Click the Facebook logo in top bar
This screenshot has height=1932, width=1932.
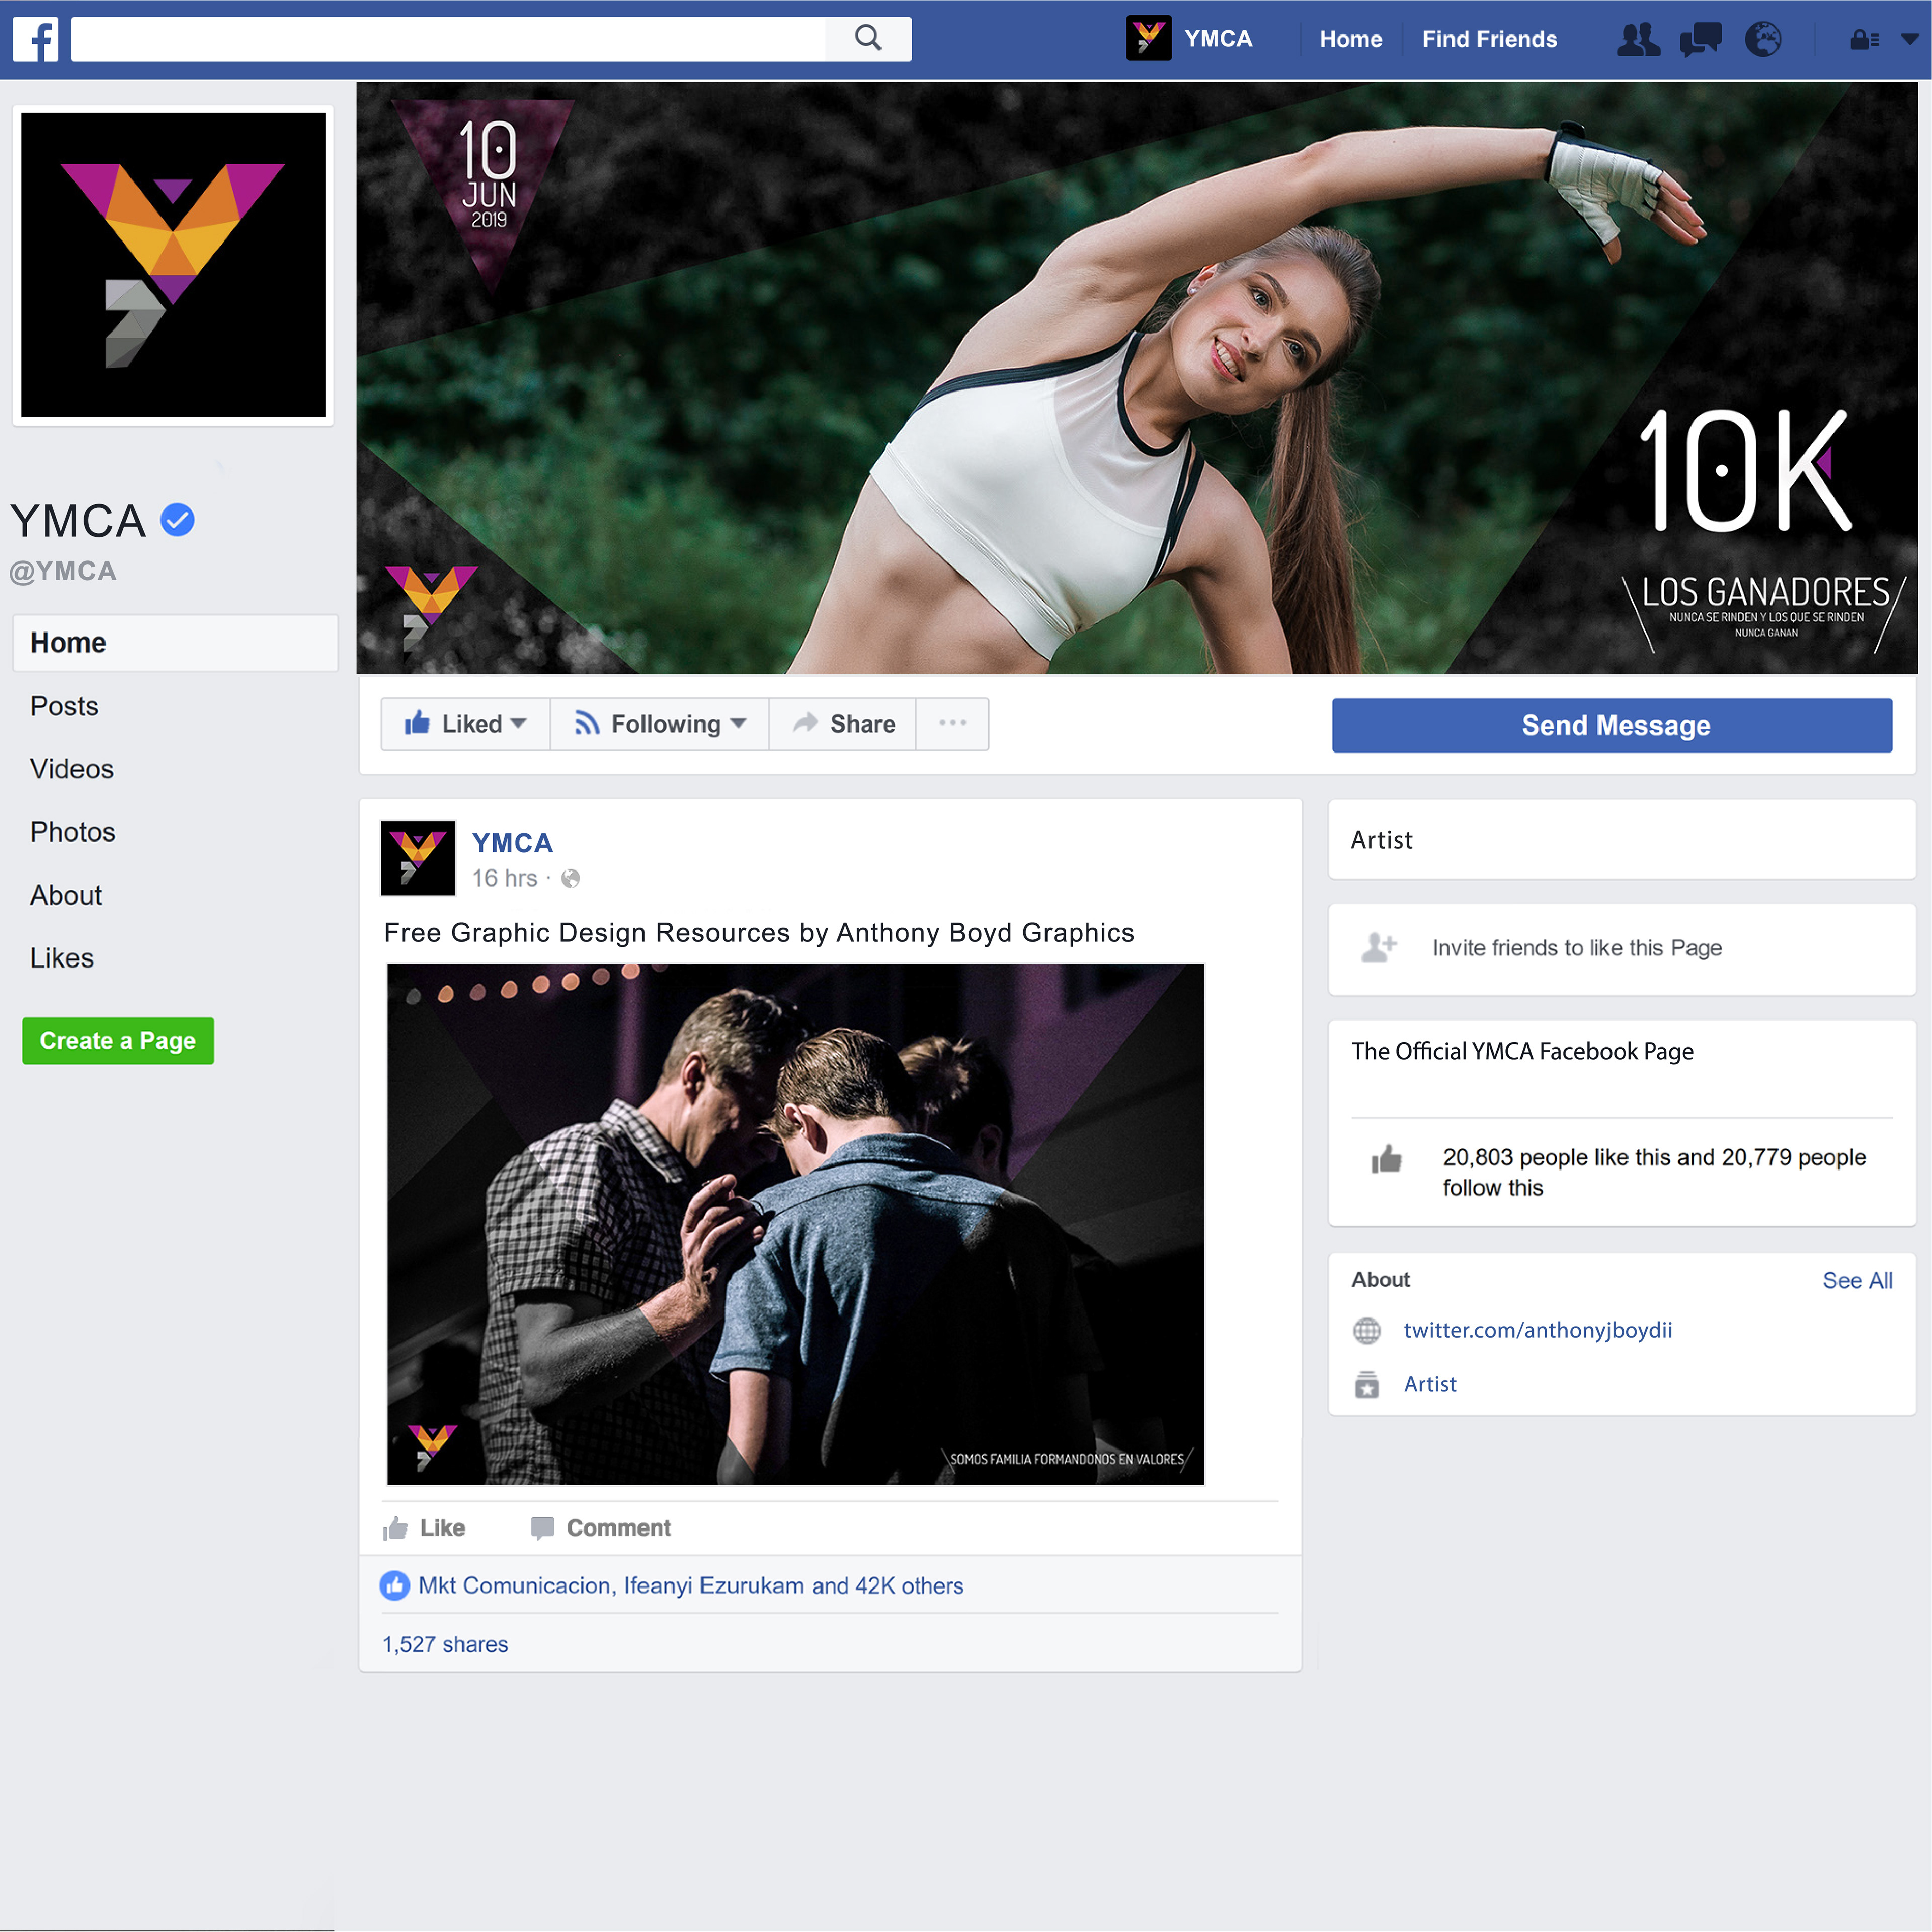pyautogui.click(x=36, y=39)
